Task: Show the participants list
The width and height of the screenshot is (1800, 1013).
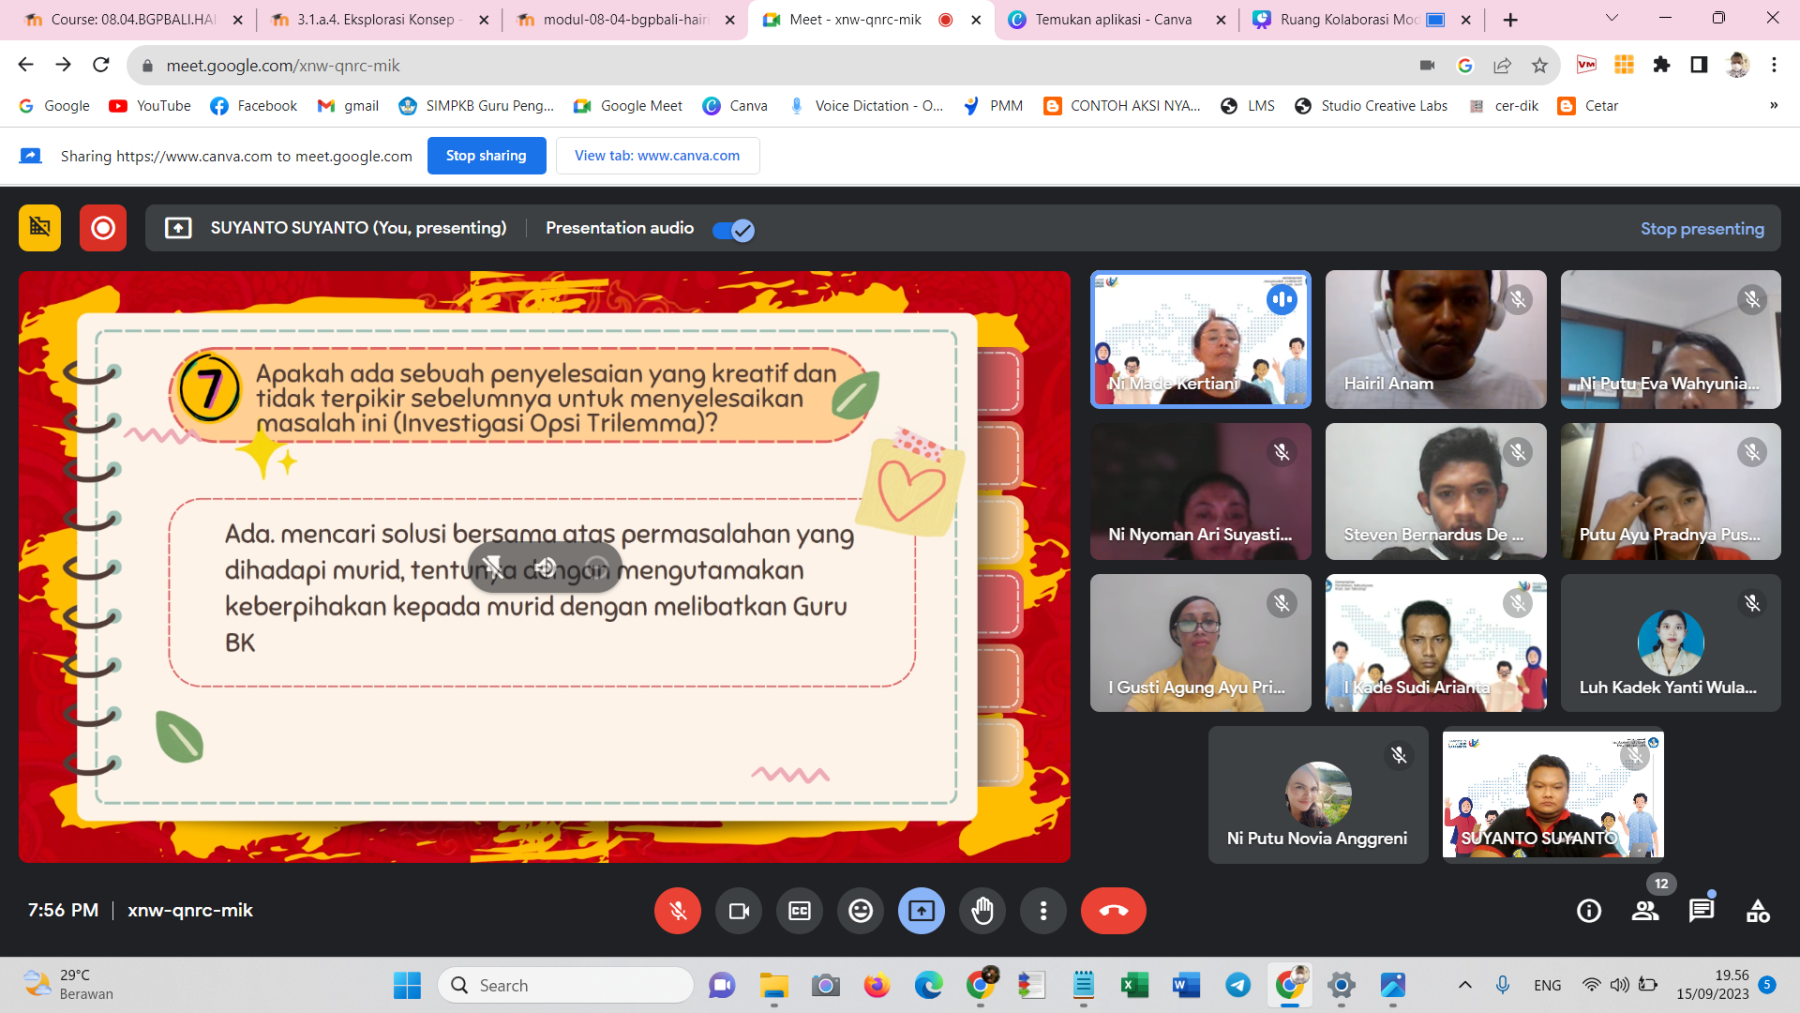Action: 1644,911
